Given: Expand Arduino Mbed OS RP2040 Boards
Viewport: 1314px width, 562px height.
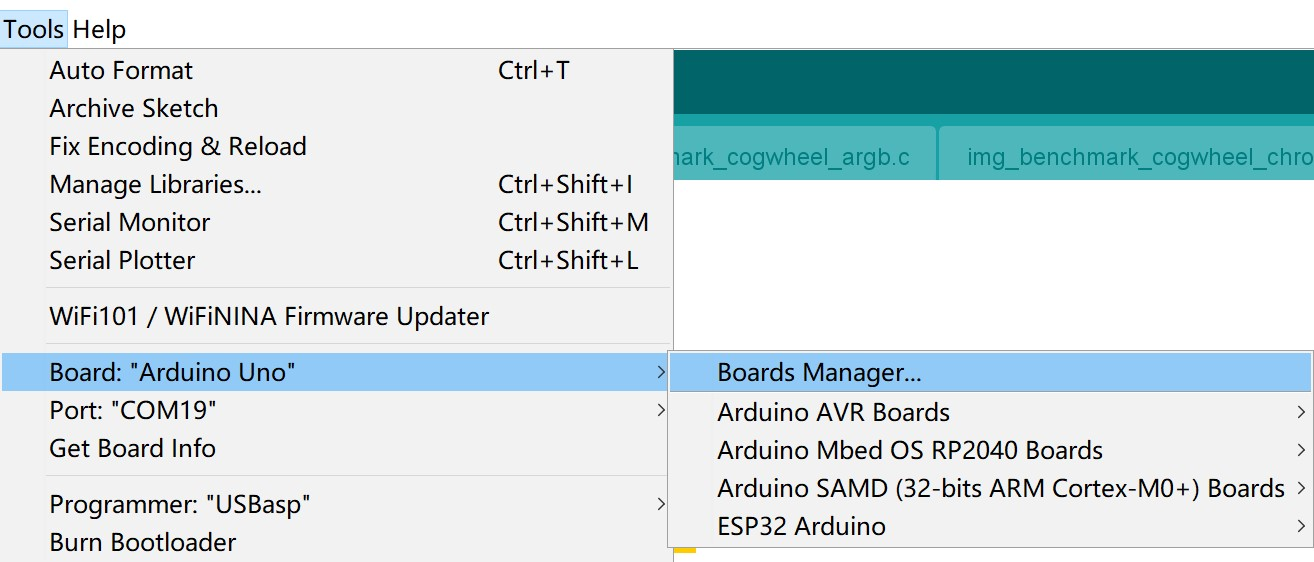Looking at the screenshot, I should [990, 450].
